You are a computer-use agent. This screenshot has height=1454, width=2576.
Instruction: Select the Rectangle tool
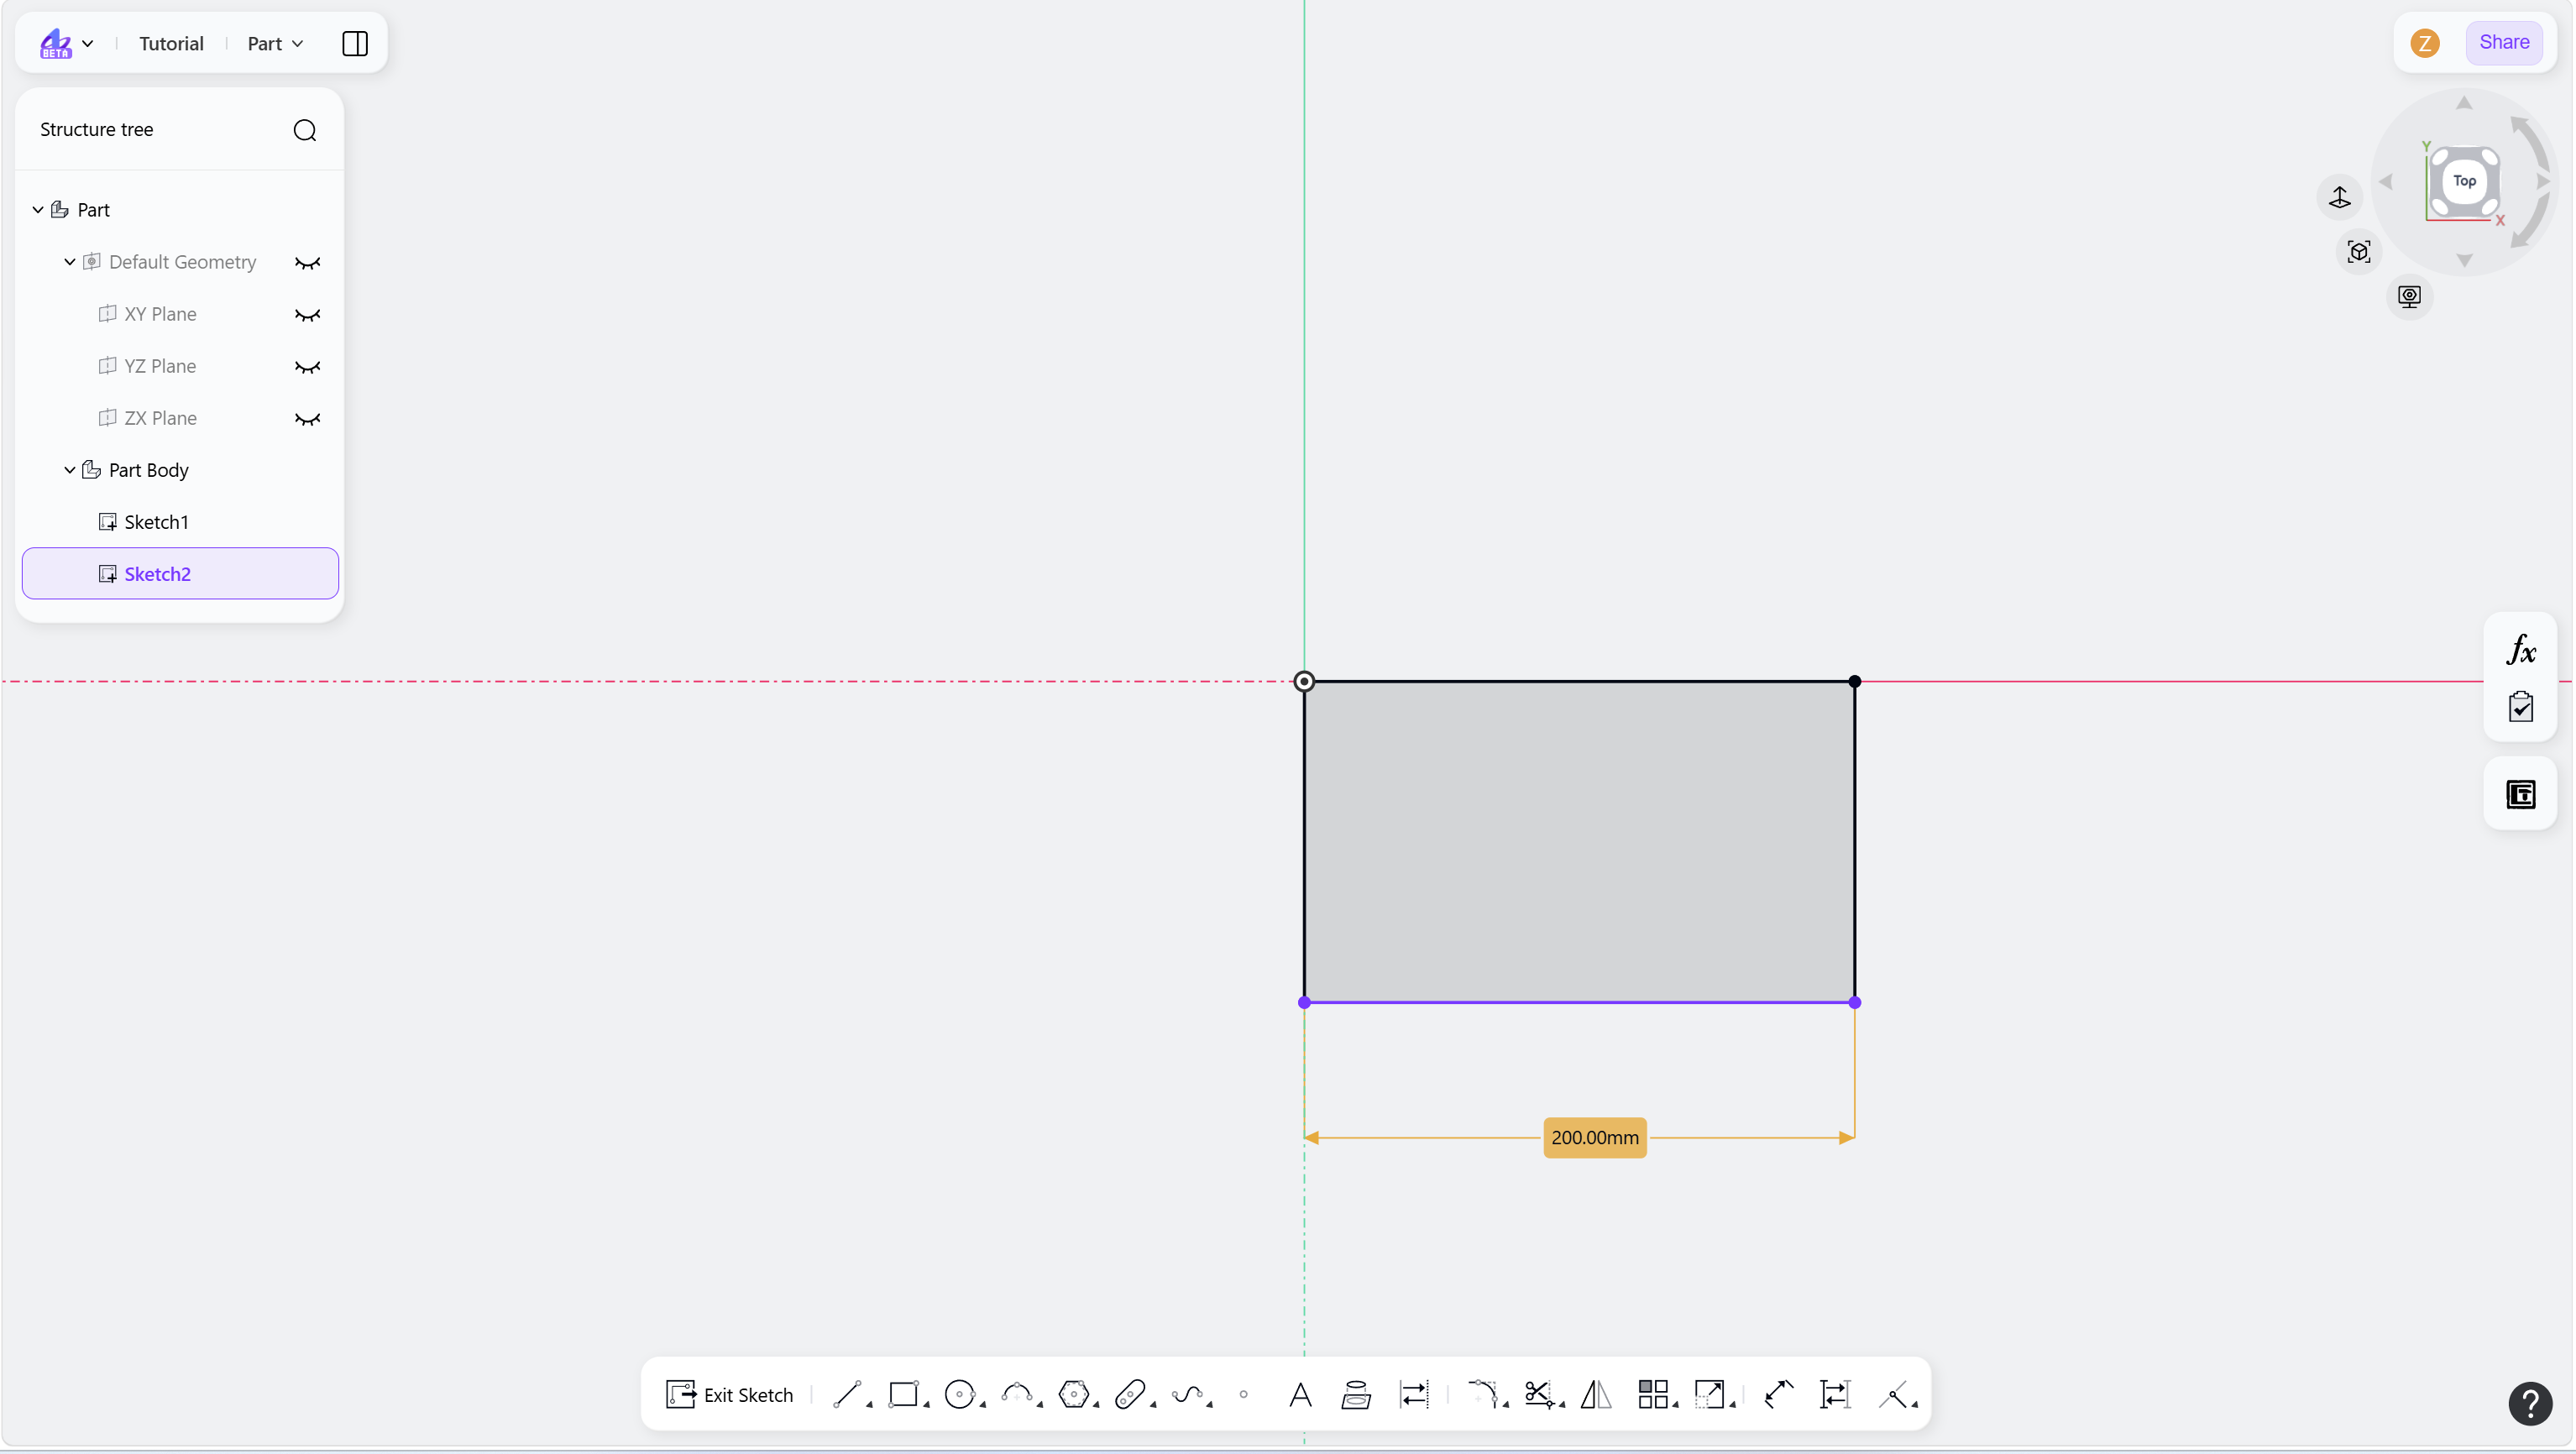pyautogui.click(x=904, y=1394)
